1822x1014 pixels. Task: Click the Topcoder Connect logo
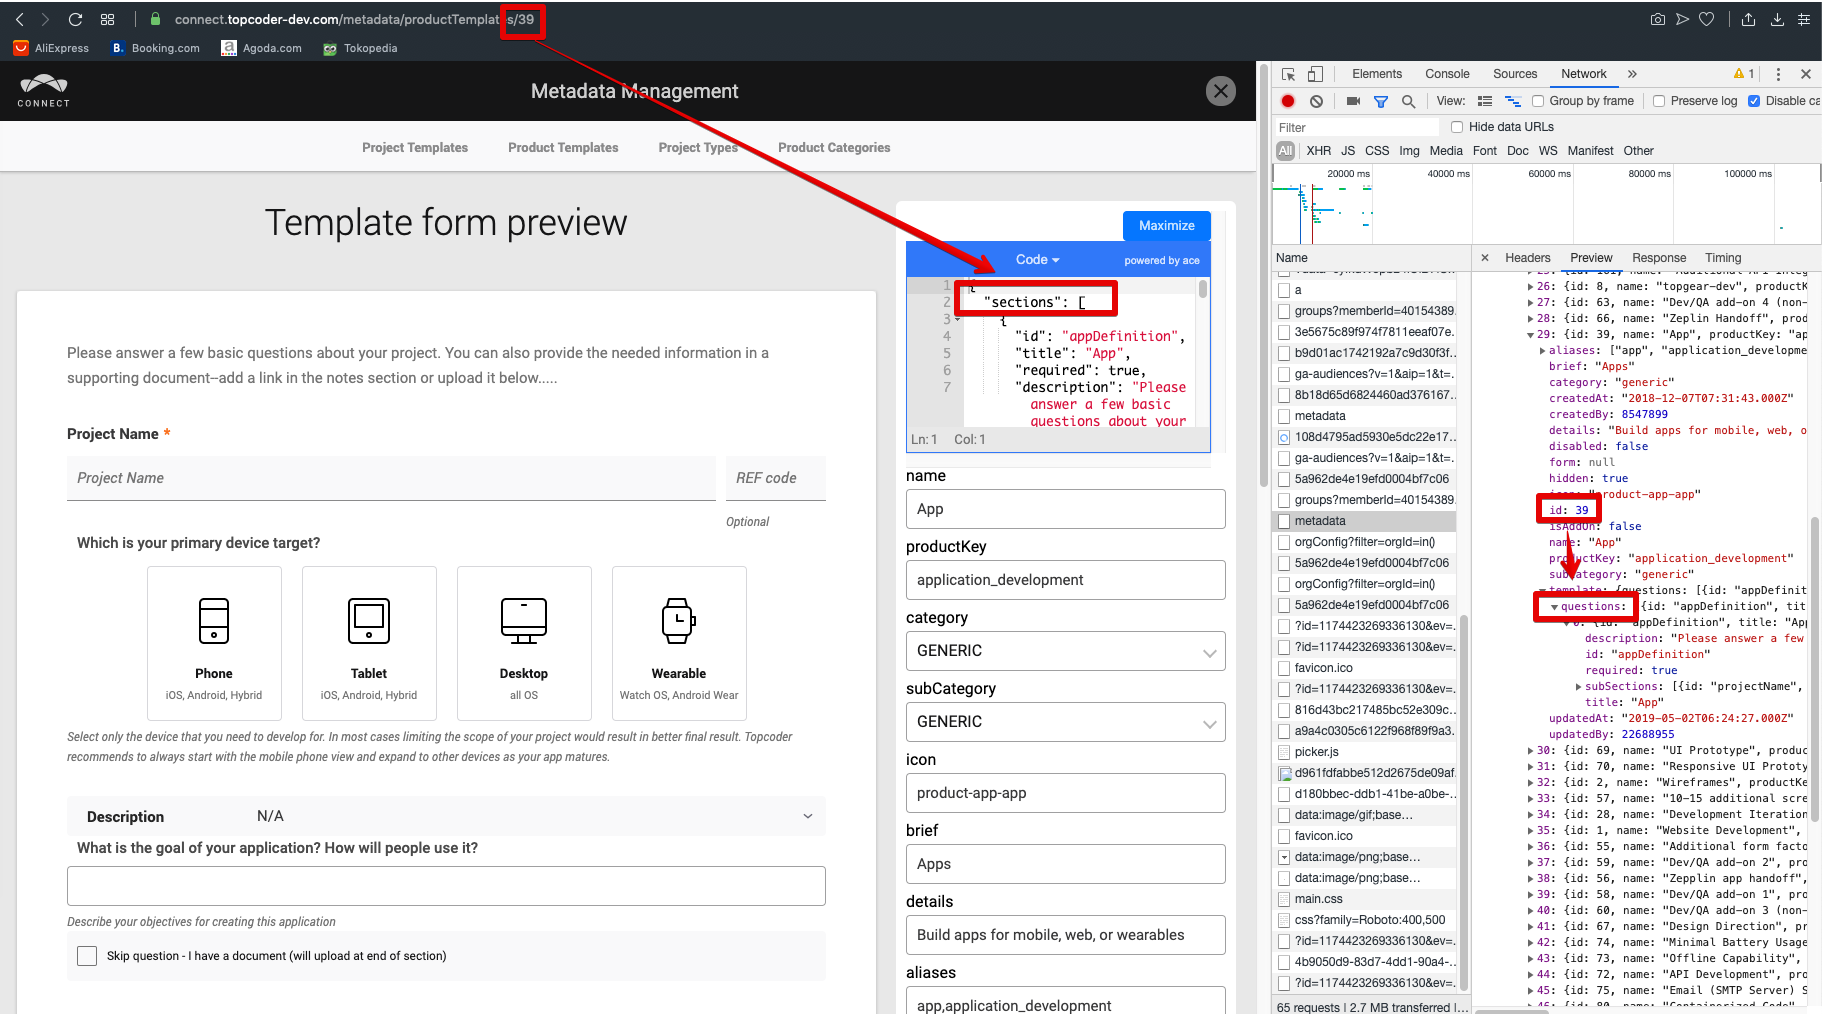[43, 91]
